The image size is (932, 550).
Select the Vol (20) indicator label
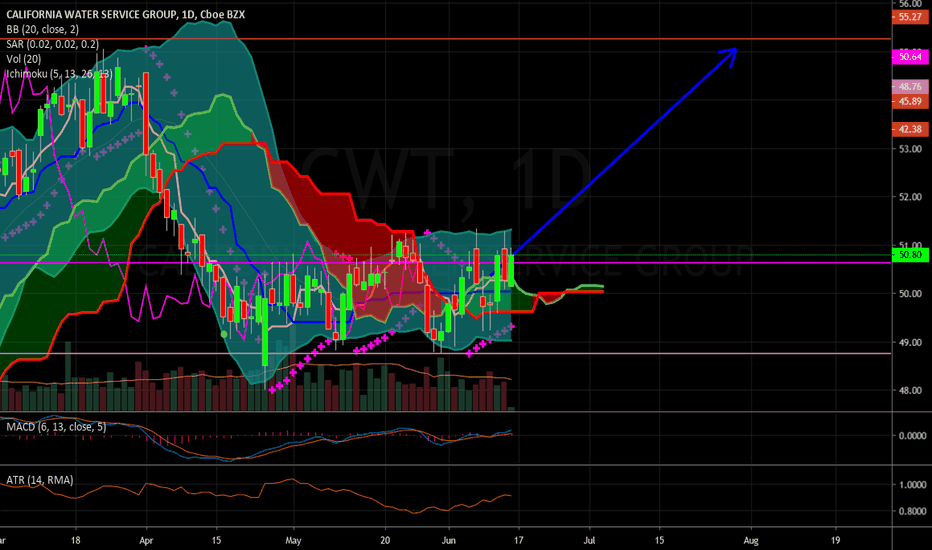click(24, 59)
